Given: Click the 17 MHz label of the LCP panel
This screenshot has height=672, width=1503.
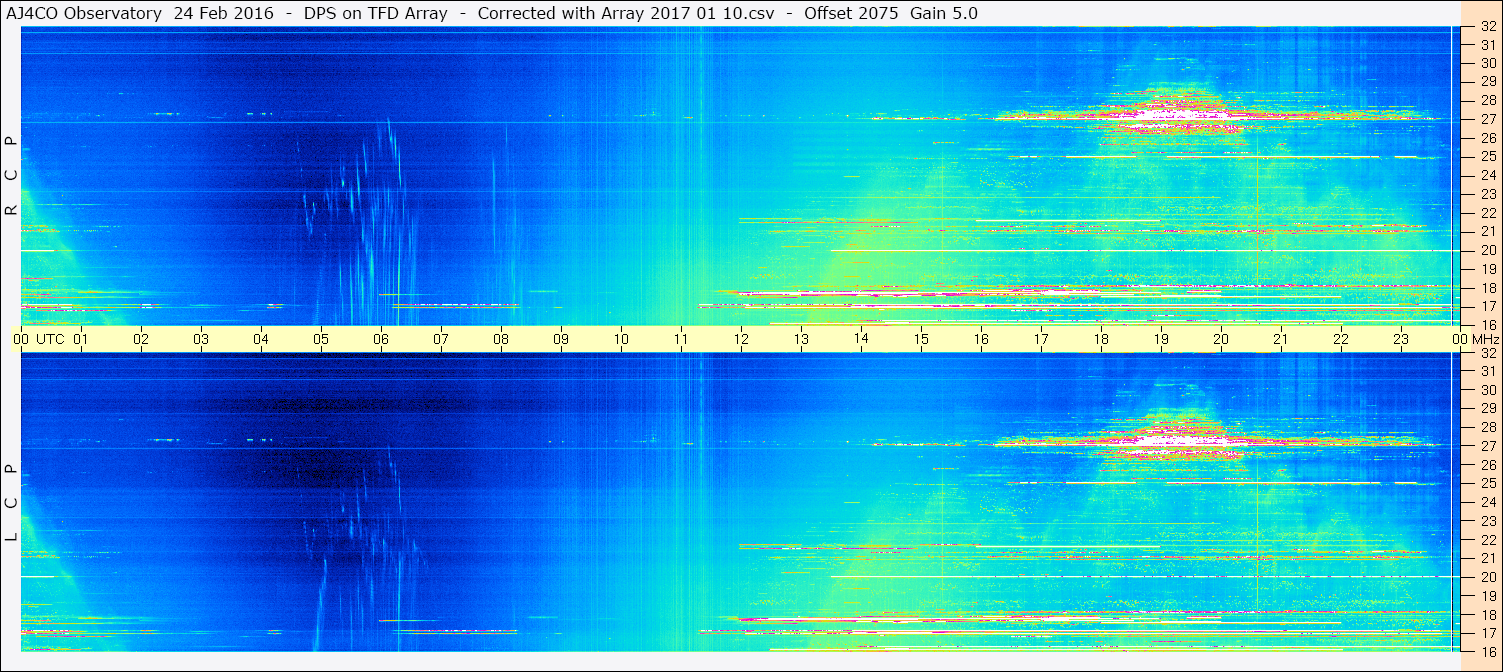Looking at the screenshot, I should tap(1488, 633).
